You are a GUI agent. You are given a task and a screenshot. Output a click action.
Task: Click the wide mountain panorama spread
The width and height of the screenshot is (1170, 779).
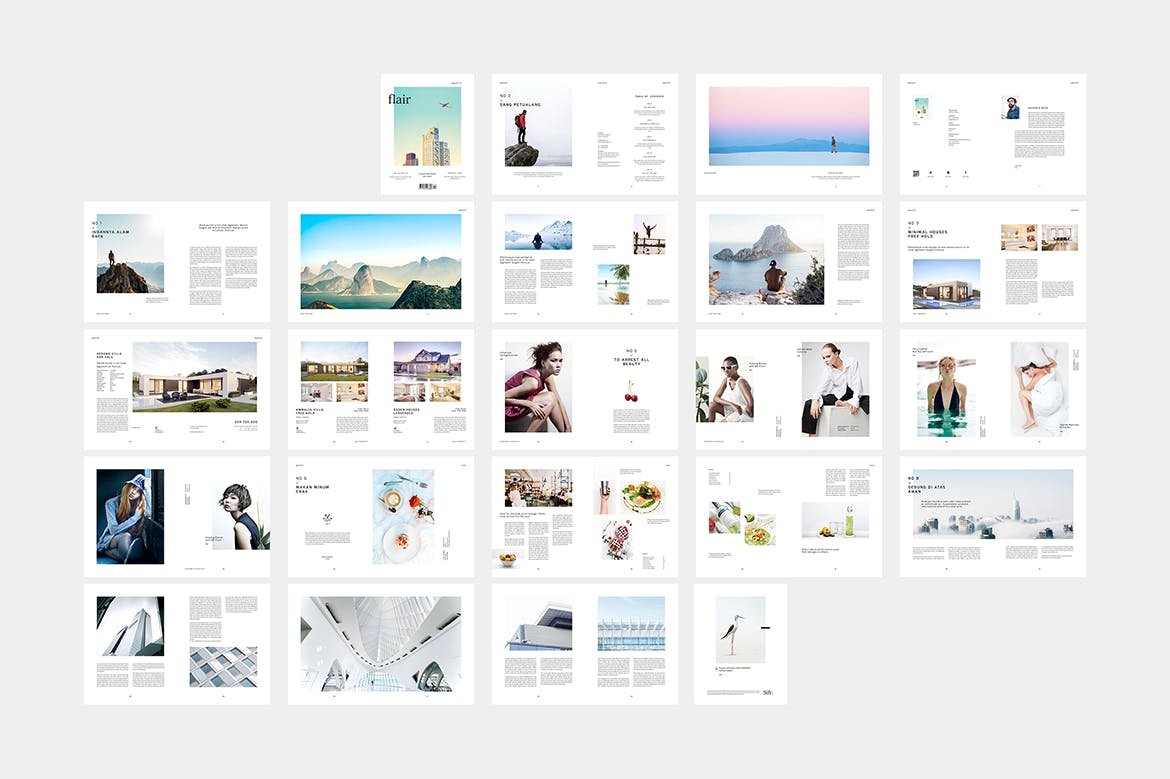(x=380, y=259)
